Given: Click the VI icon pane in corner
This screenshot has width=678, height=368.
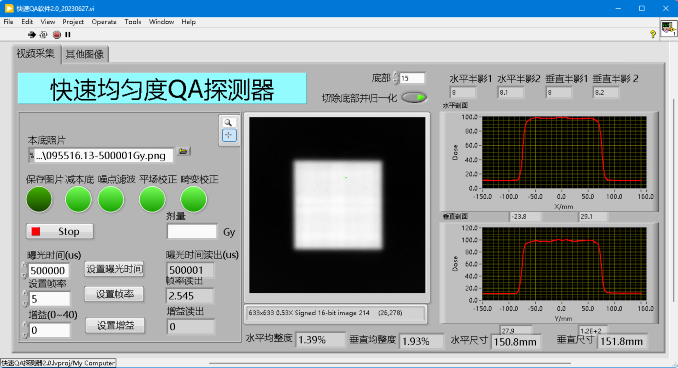Looking at the screenshot, I should (x=668, y=29).
